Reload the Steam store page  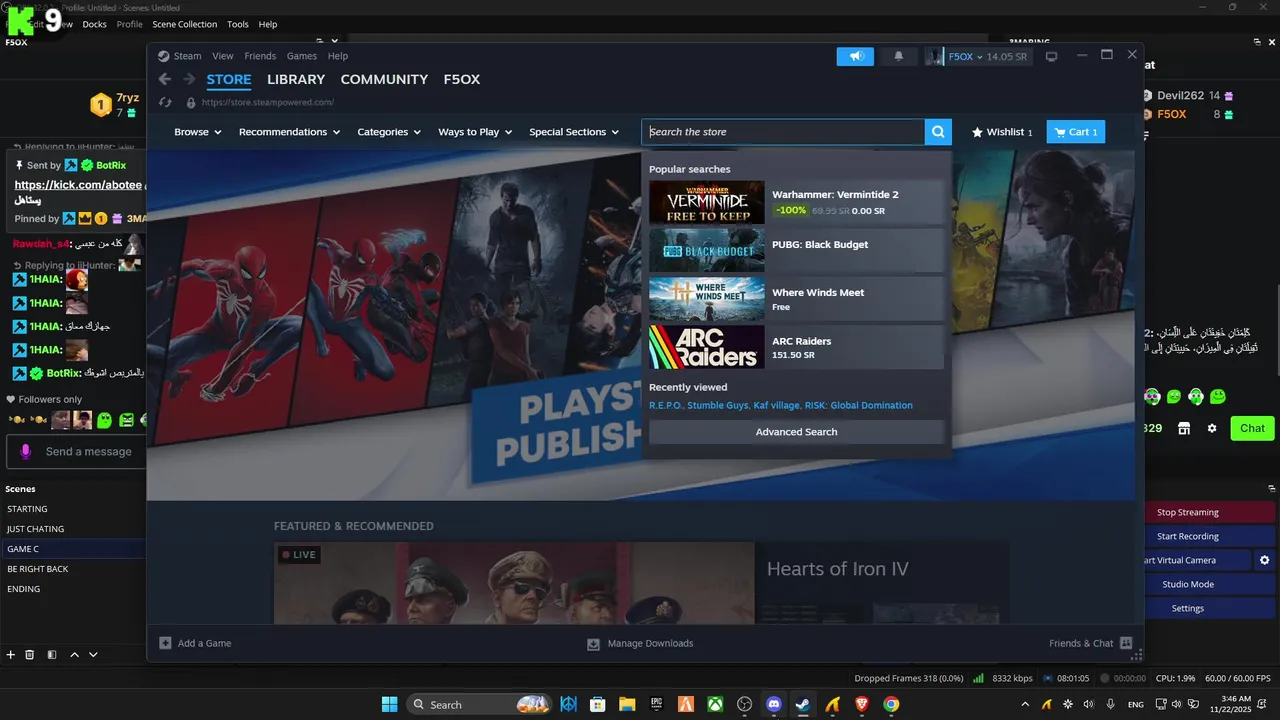tap(165, 102)
